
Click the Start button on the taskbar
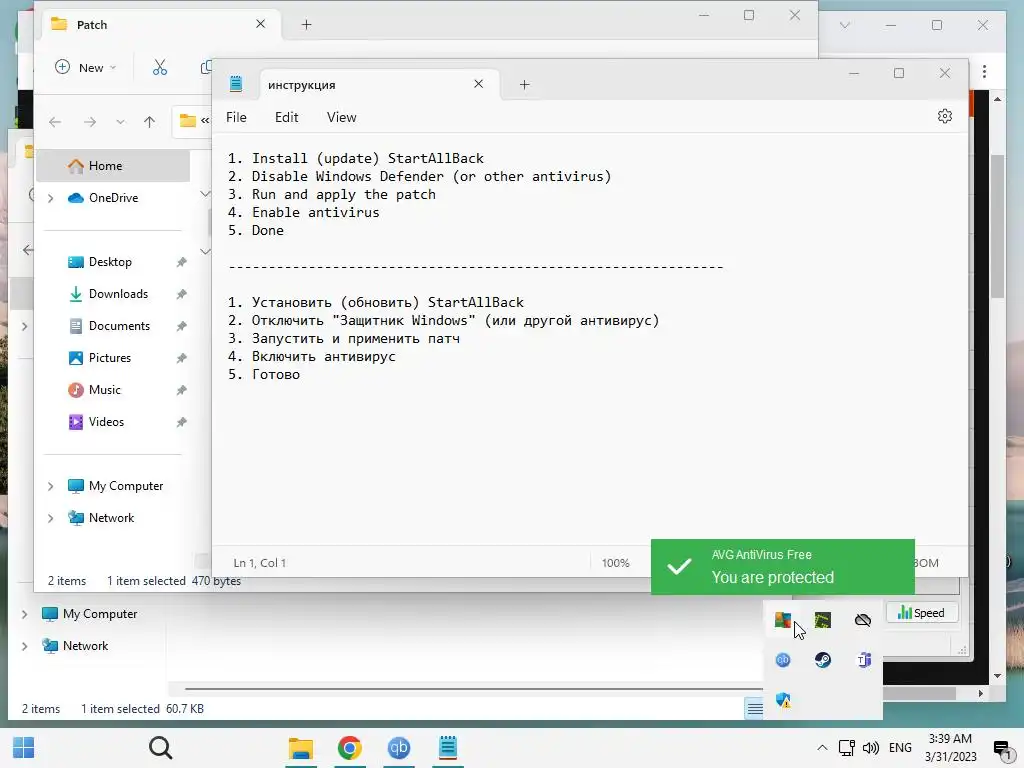click(x=24, y=747)
